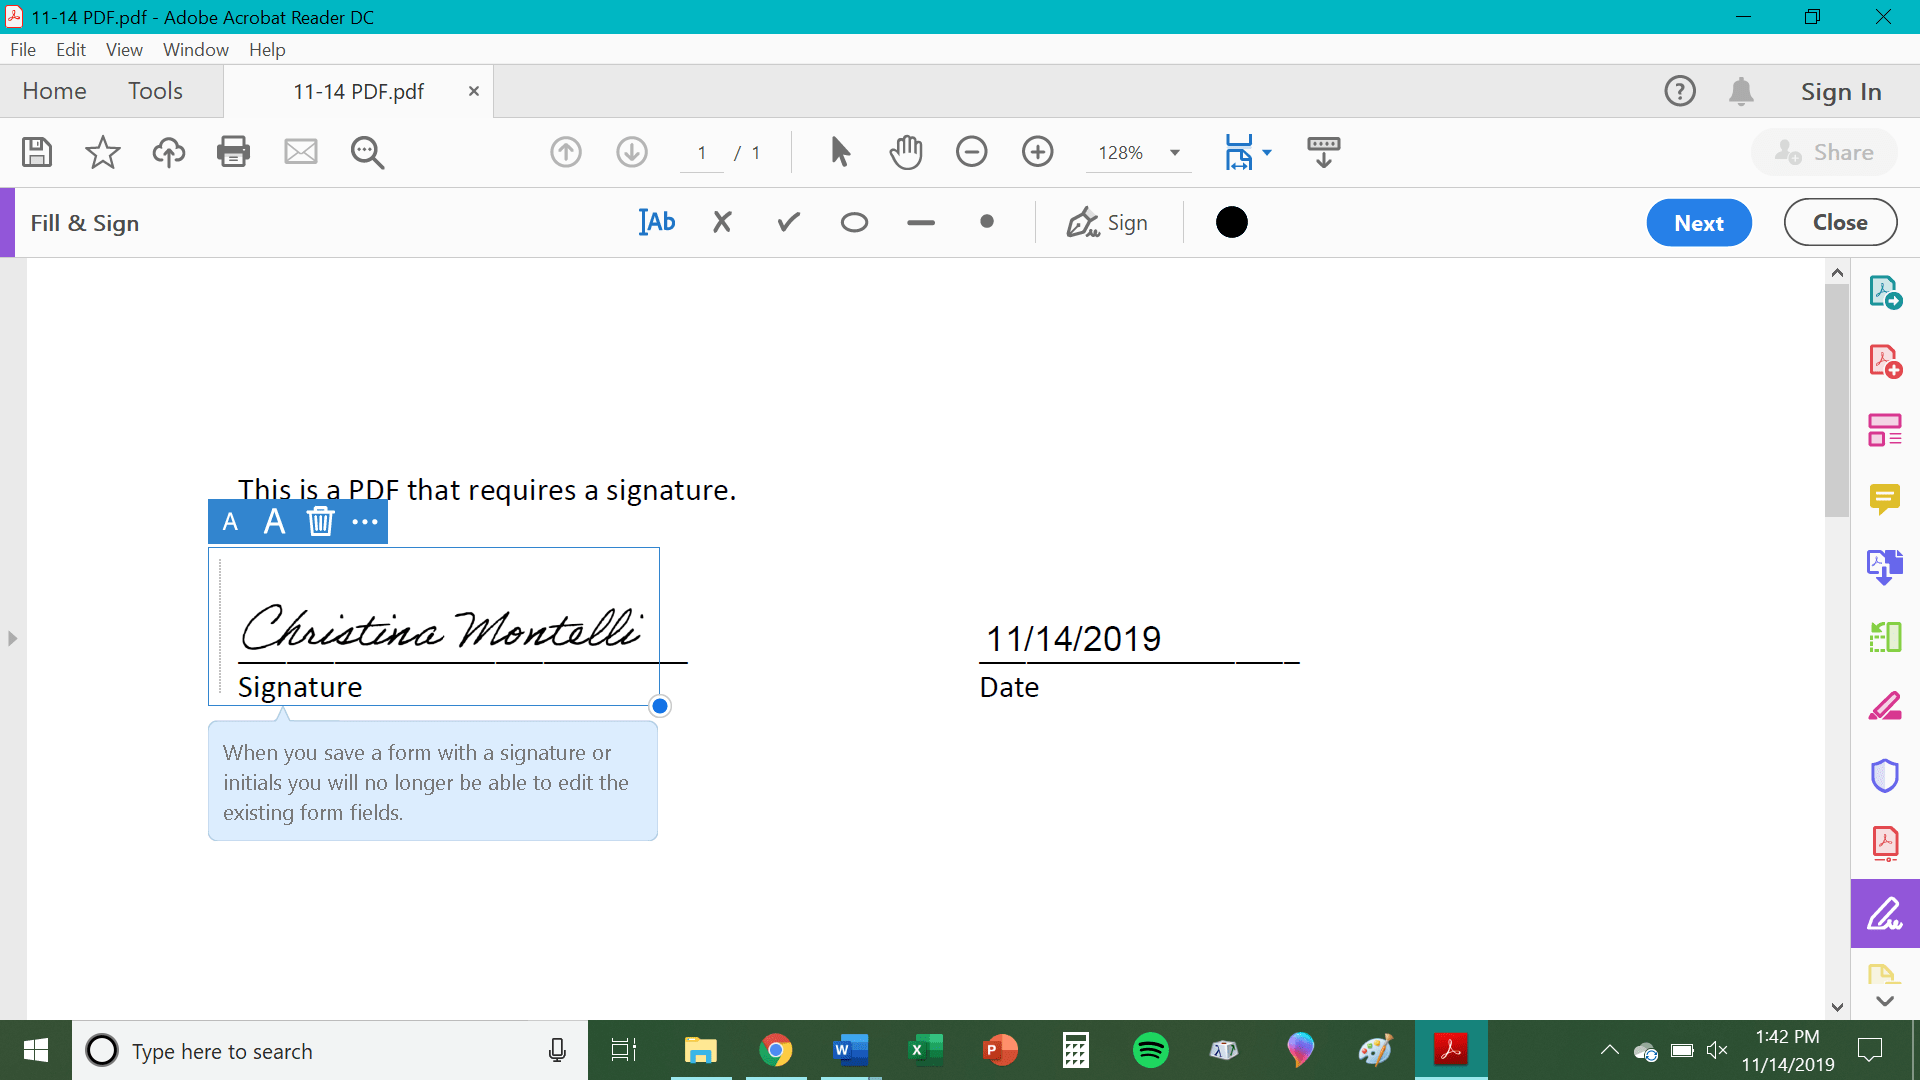
Task: Open the Edit menu
Action: (x=70, y=49)
